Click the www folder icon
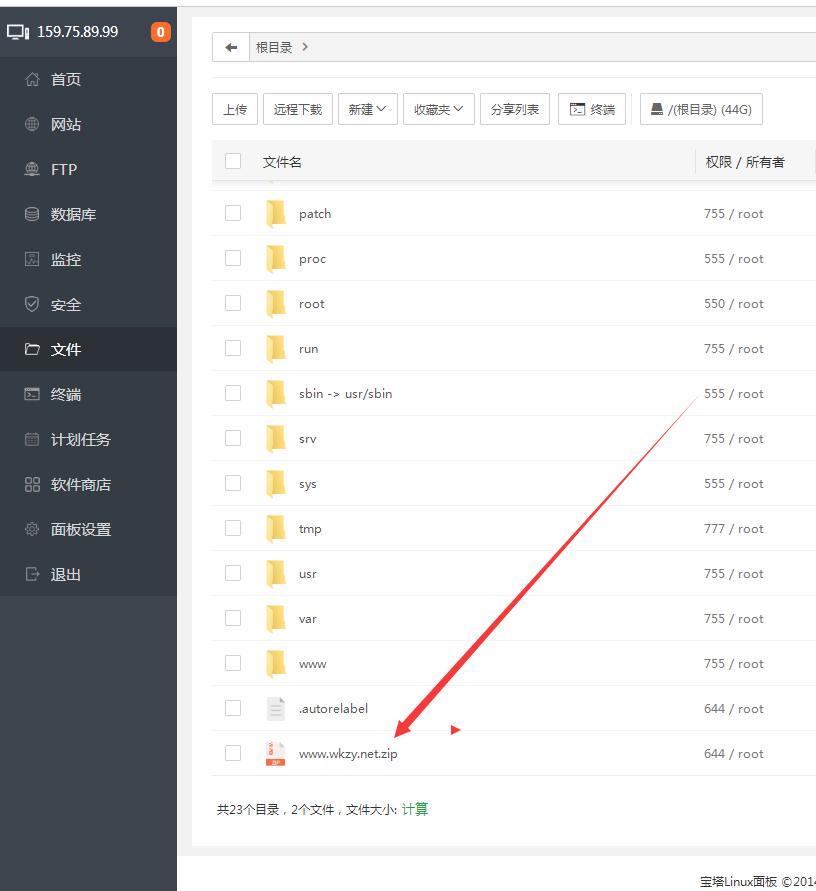Screen dimensions: 816x891 pyautogui.click(x=276, y=664)
